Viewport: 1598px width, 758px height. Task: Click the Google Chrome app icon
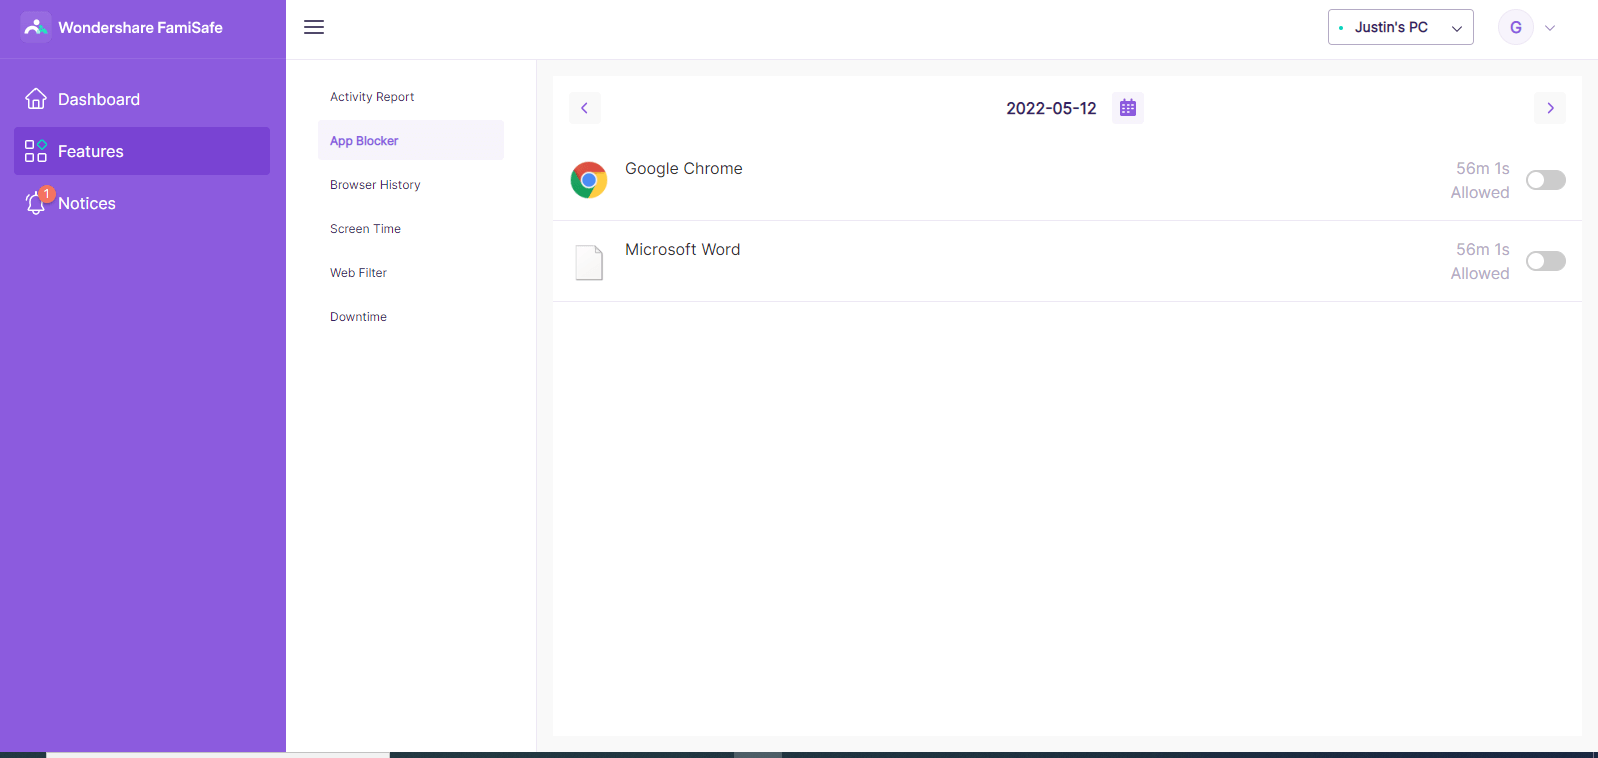coord(589,180)
